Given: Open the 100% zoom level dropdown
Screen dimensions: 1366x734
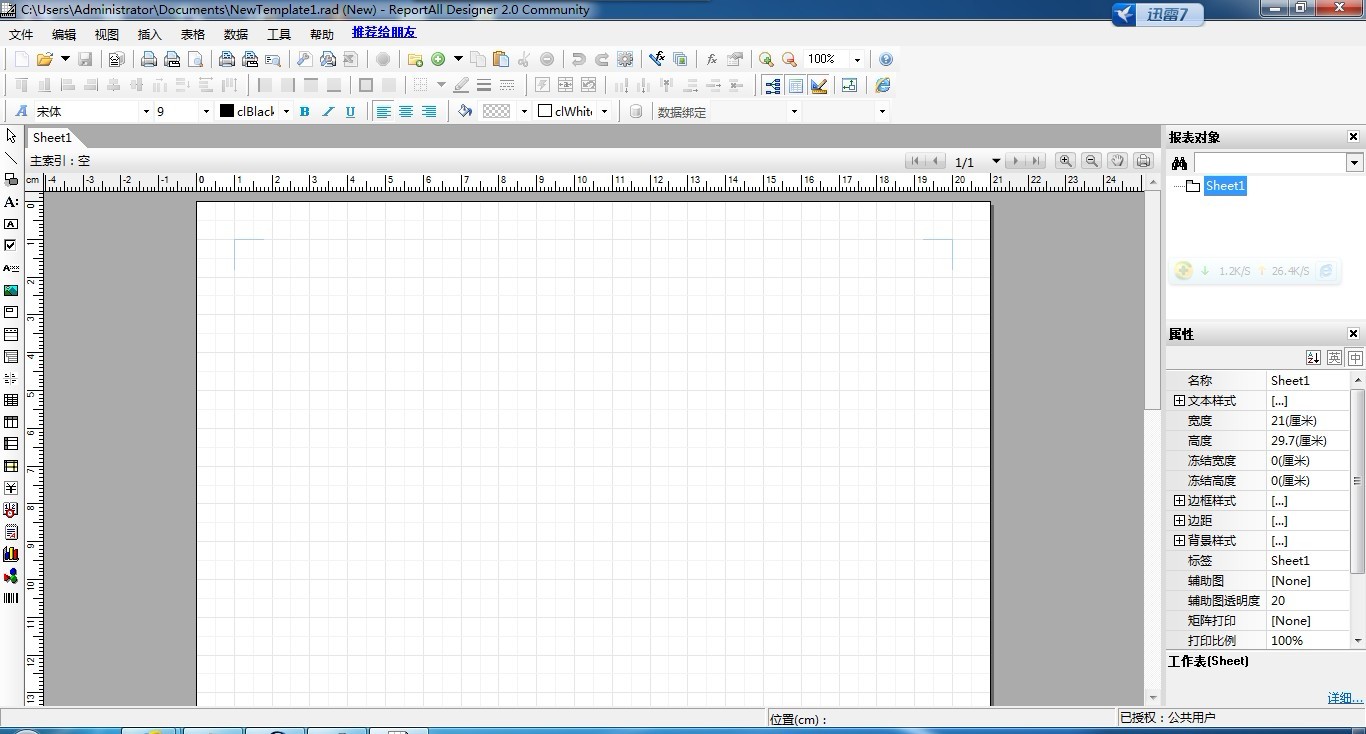Looking at the screenshot, I should pos(857,60).
